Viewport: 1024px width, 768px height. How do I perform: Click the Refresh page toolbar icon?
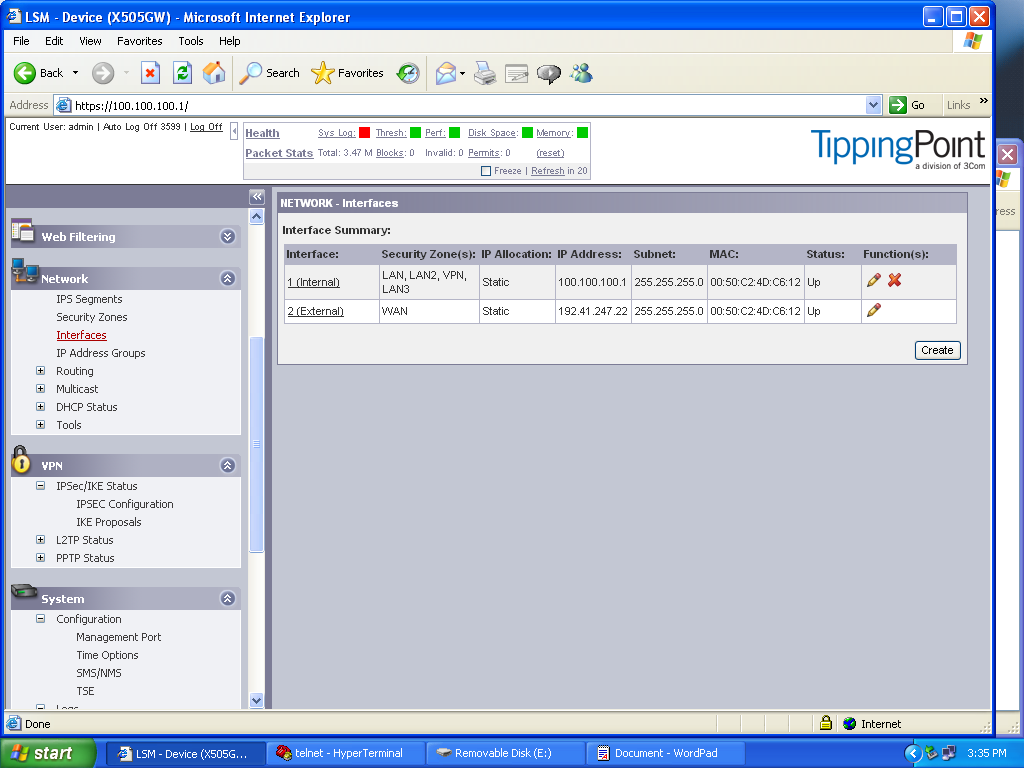coord(182,73)
